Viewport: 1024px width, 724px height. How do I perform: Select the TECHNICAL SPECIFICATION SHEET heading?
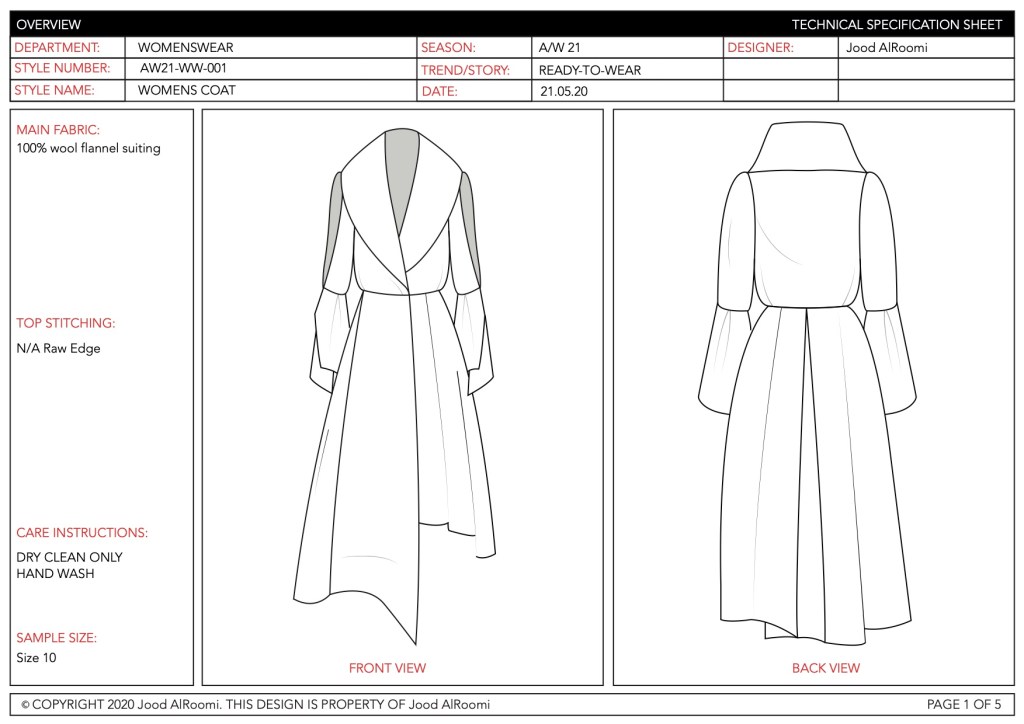896,25
